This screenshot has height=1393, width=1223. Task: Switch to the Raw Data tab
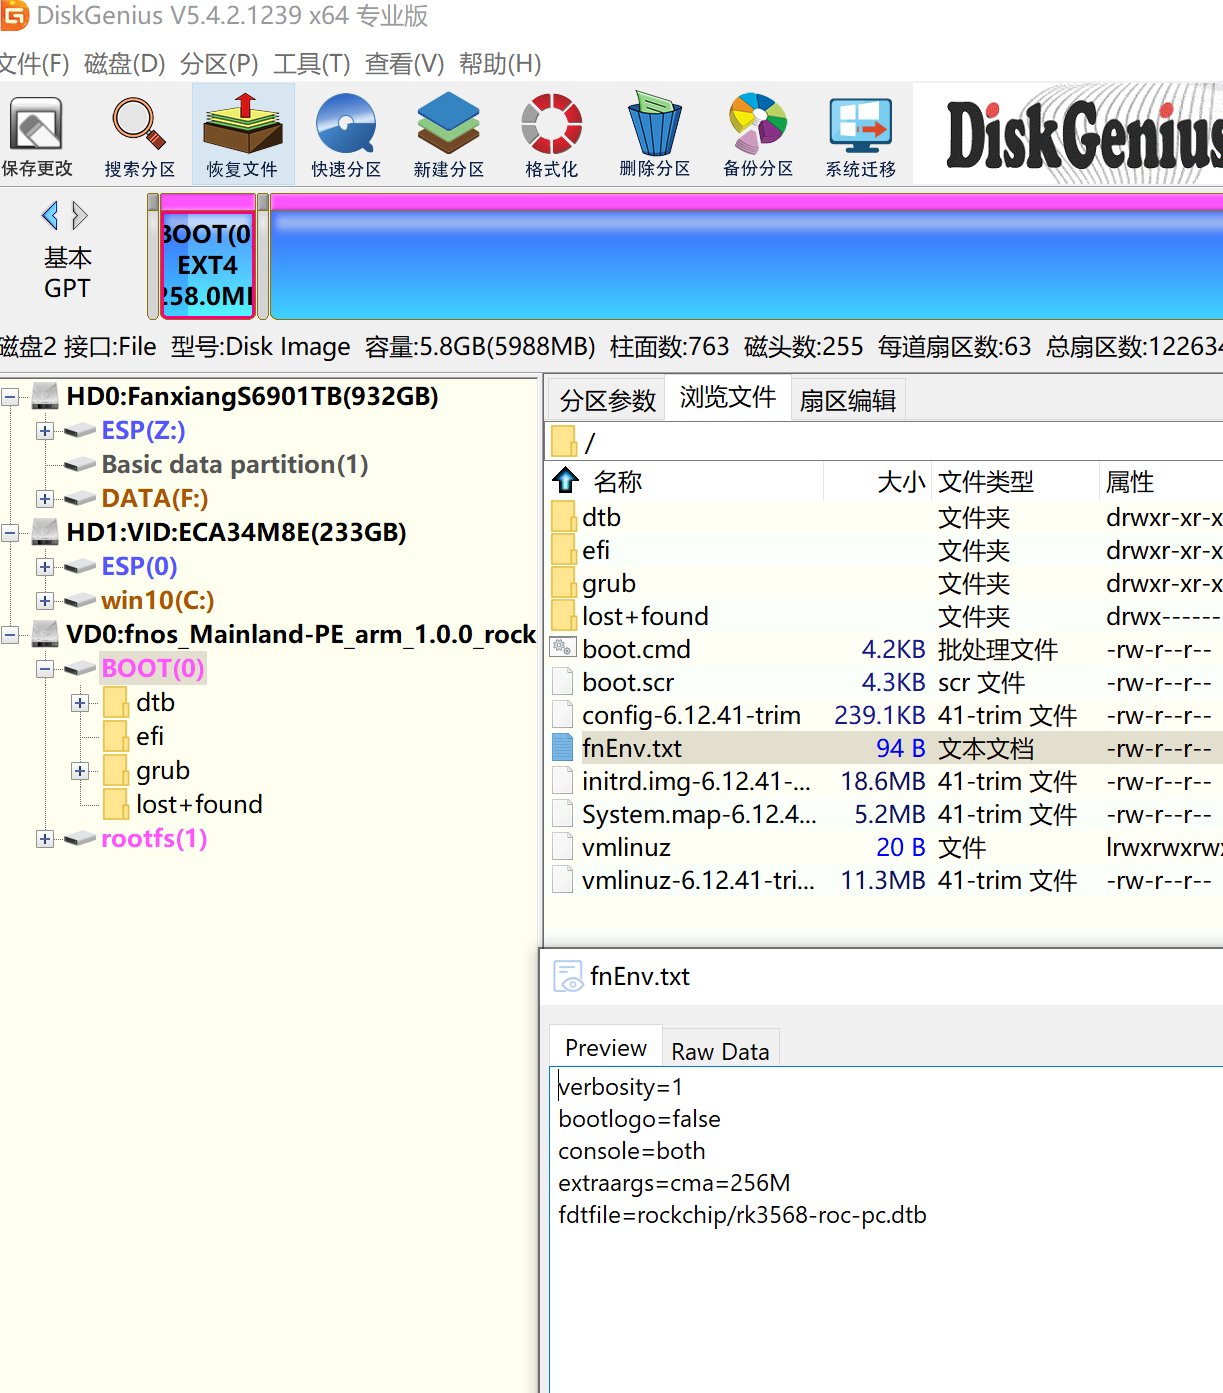click(x=720, y=1051)
